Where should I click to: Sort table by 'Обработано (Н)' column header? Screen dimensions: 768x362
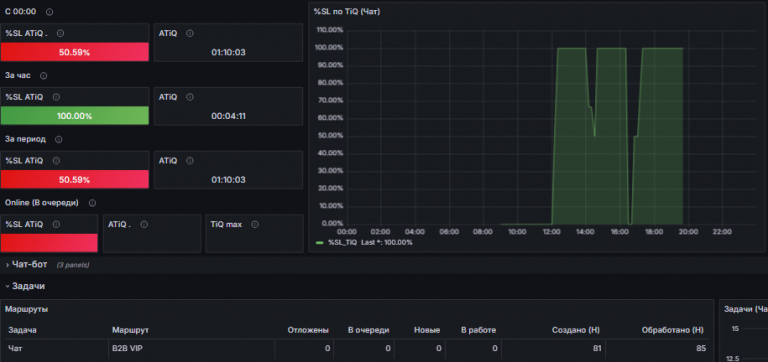672,330
